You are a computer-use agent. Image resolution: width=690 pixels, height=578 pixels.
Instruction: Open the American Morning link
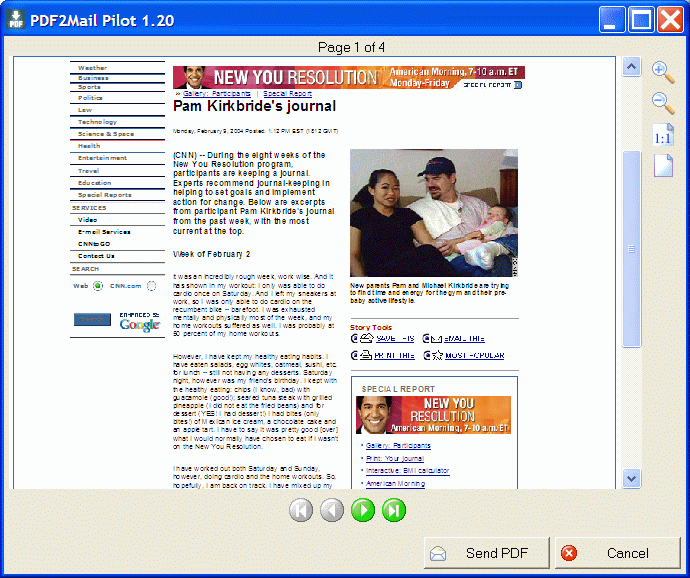[395, 484]
